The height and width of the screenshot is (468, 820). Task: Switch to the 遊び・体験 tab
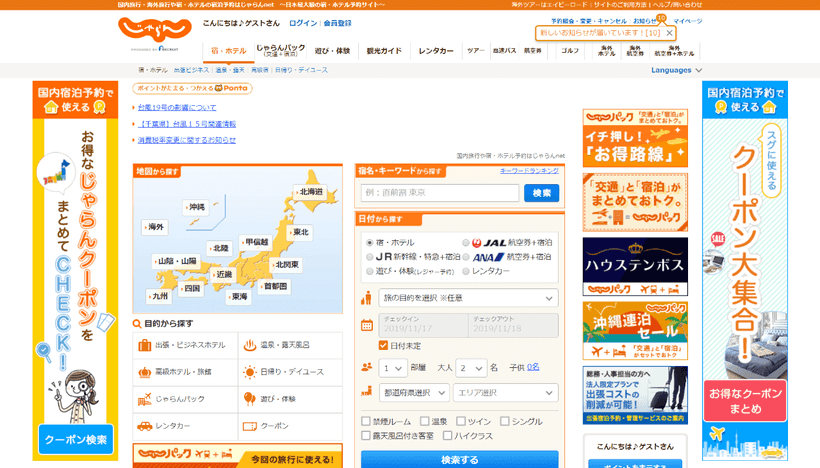[332, 51]
